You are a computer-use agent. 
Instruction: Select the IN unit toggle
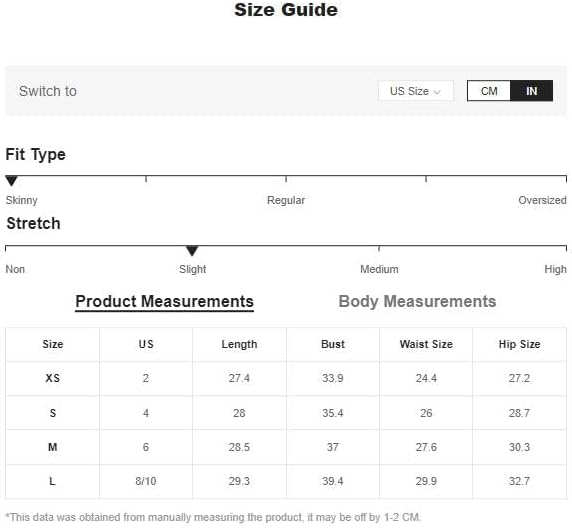tap(531, 91)
